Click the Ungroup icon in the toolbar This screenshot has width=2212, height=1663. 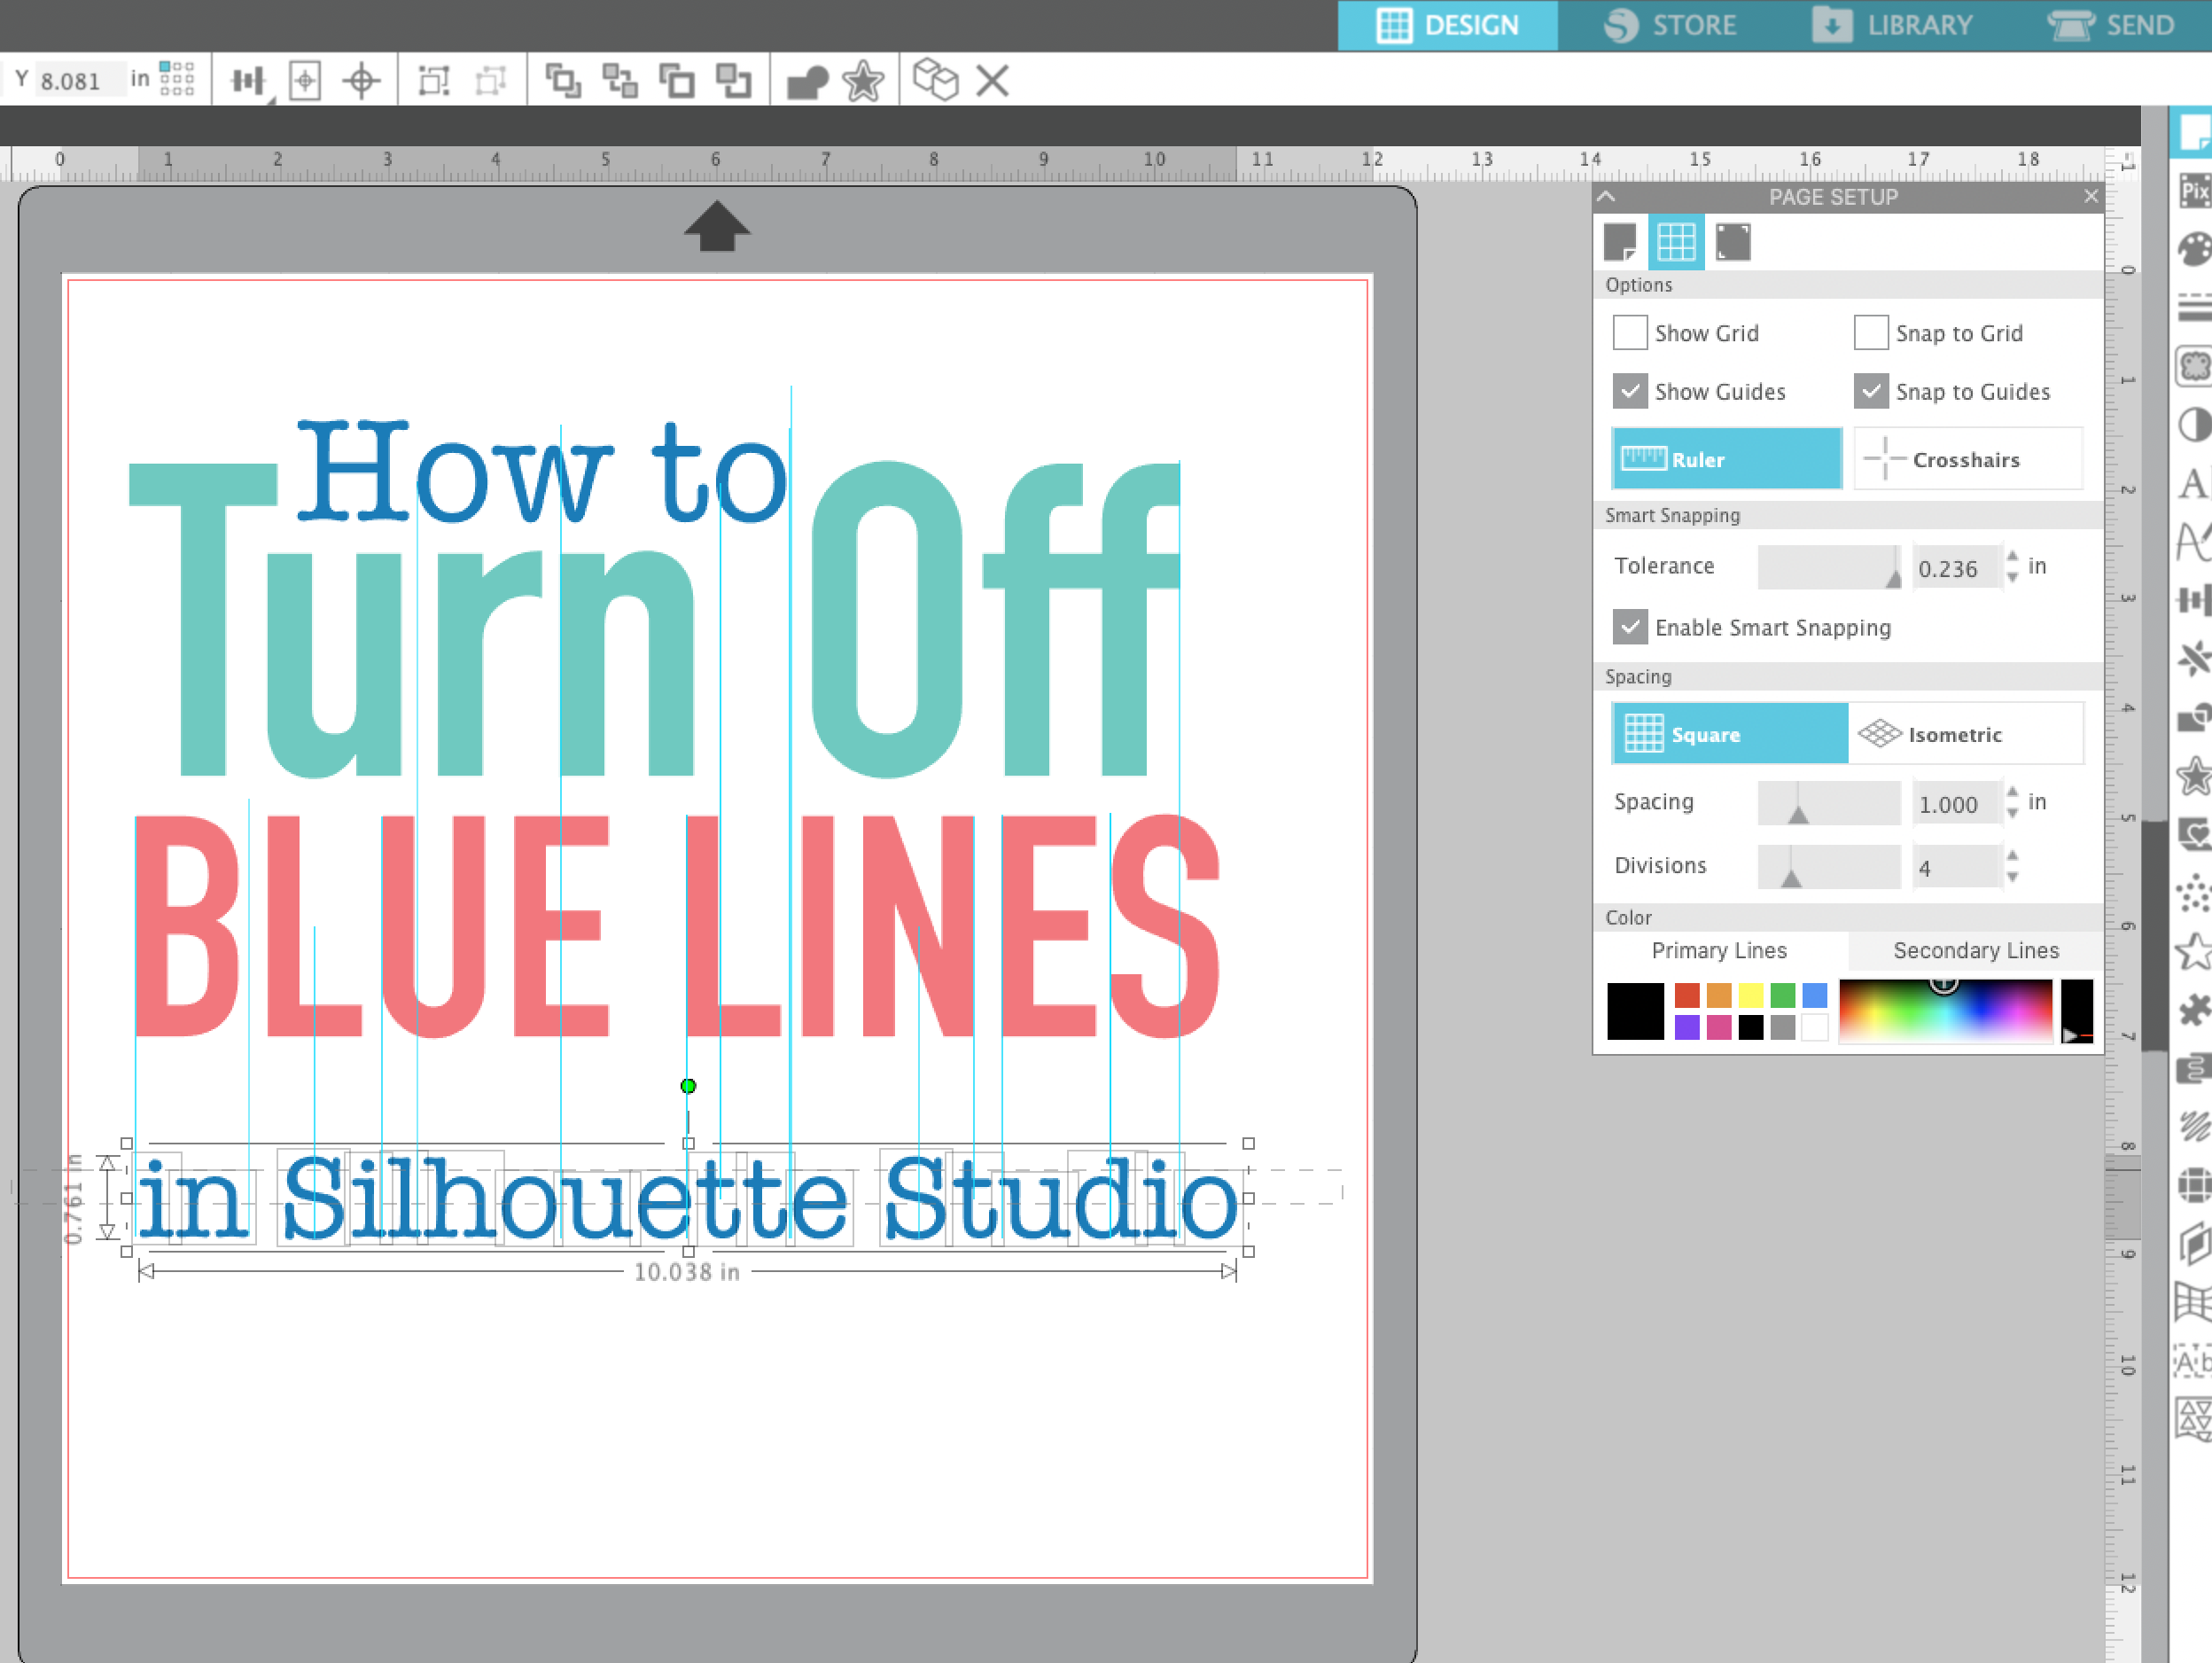tap(490, 80)
